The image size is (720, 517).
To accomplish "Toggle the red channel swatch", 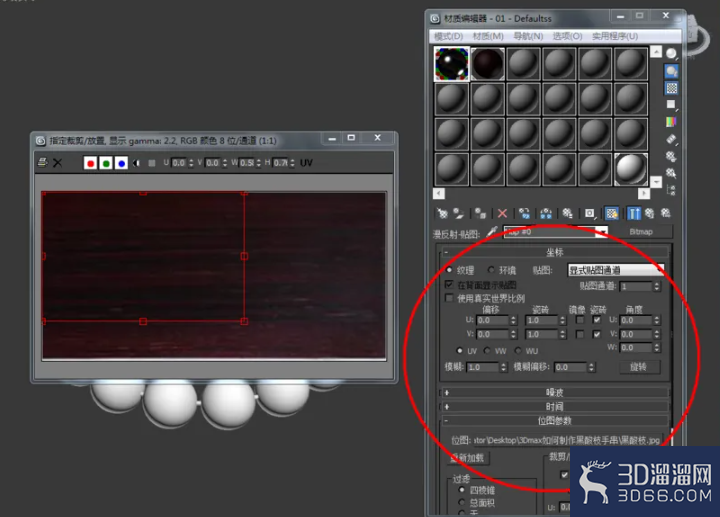I will point(90,163).
